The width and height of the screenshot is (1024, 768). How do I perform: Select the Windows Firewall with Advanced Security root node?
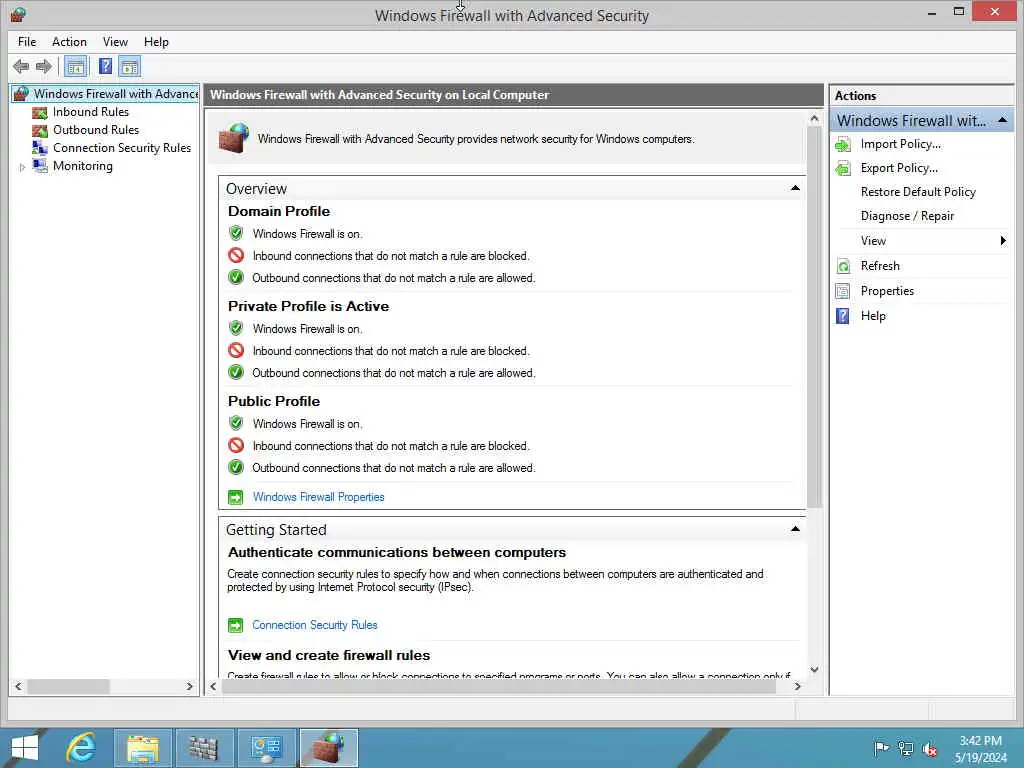coord(106,94)
